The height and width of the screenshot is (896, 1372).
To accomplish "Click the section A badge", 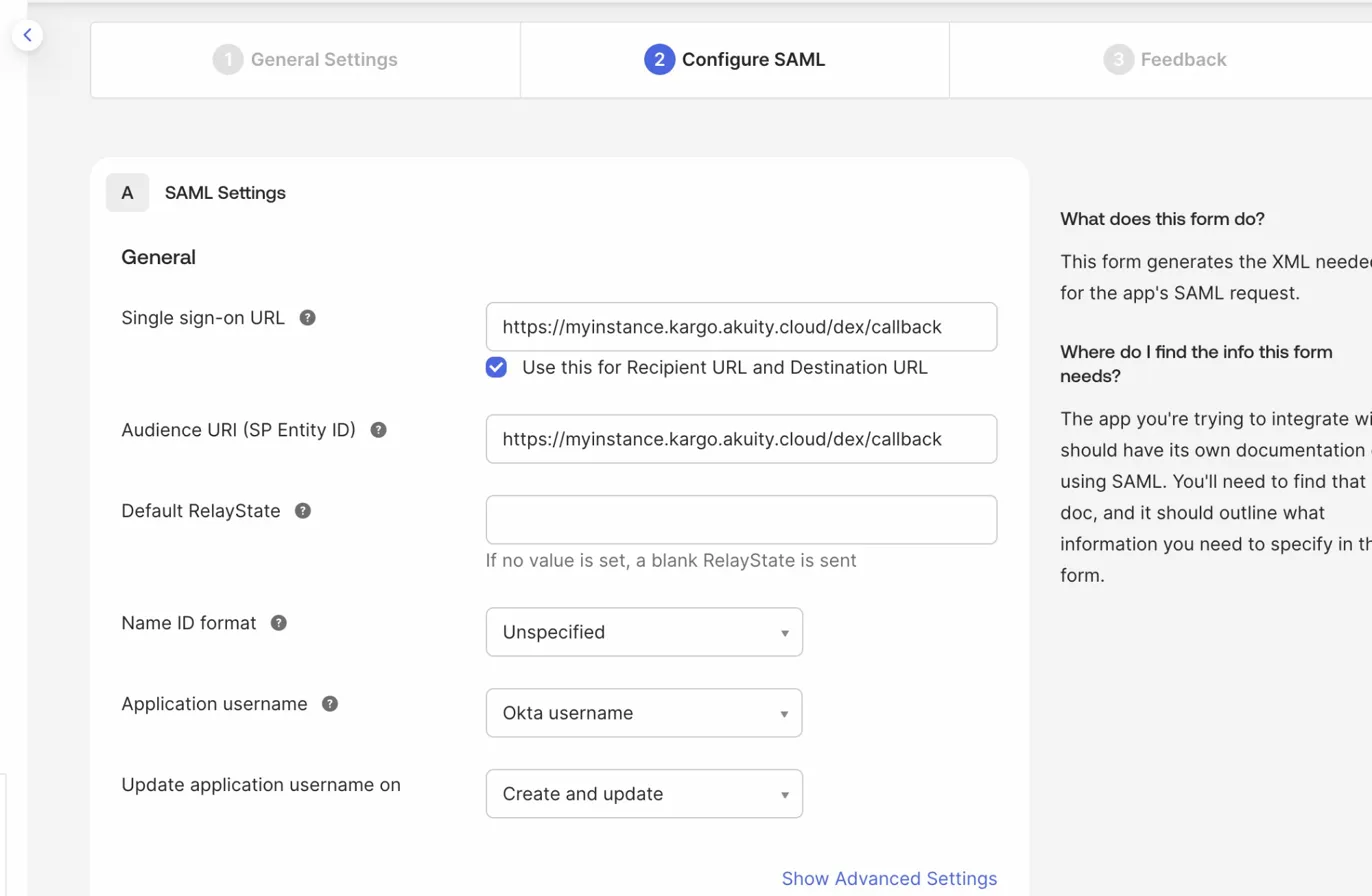I will (x=127, y=193).
